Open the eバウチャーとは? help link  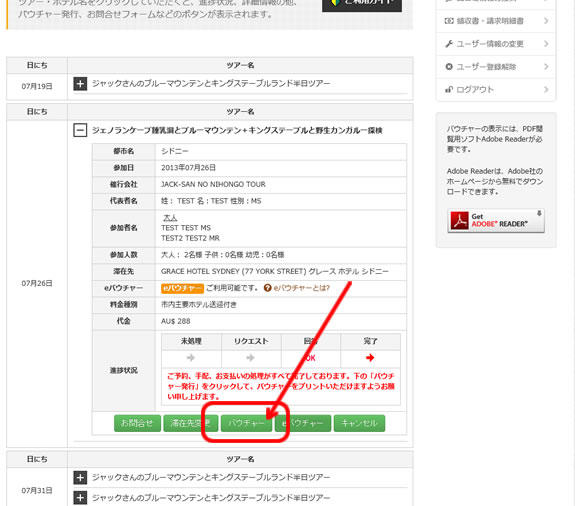click(x=302, y=288)
